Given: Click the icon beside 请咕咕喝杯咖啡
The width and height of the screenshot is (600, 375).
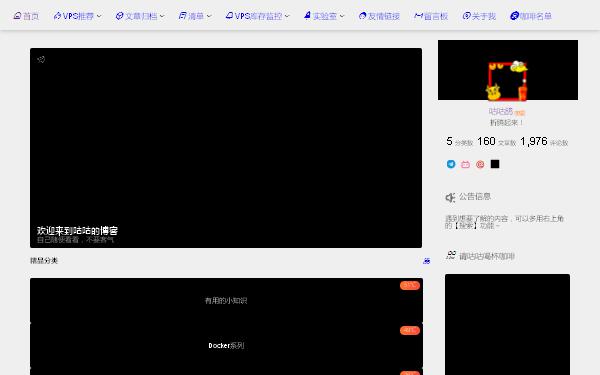Looking at the screenshot, I should click(x=451, y=256).
